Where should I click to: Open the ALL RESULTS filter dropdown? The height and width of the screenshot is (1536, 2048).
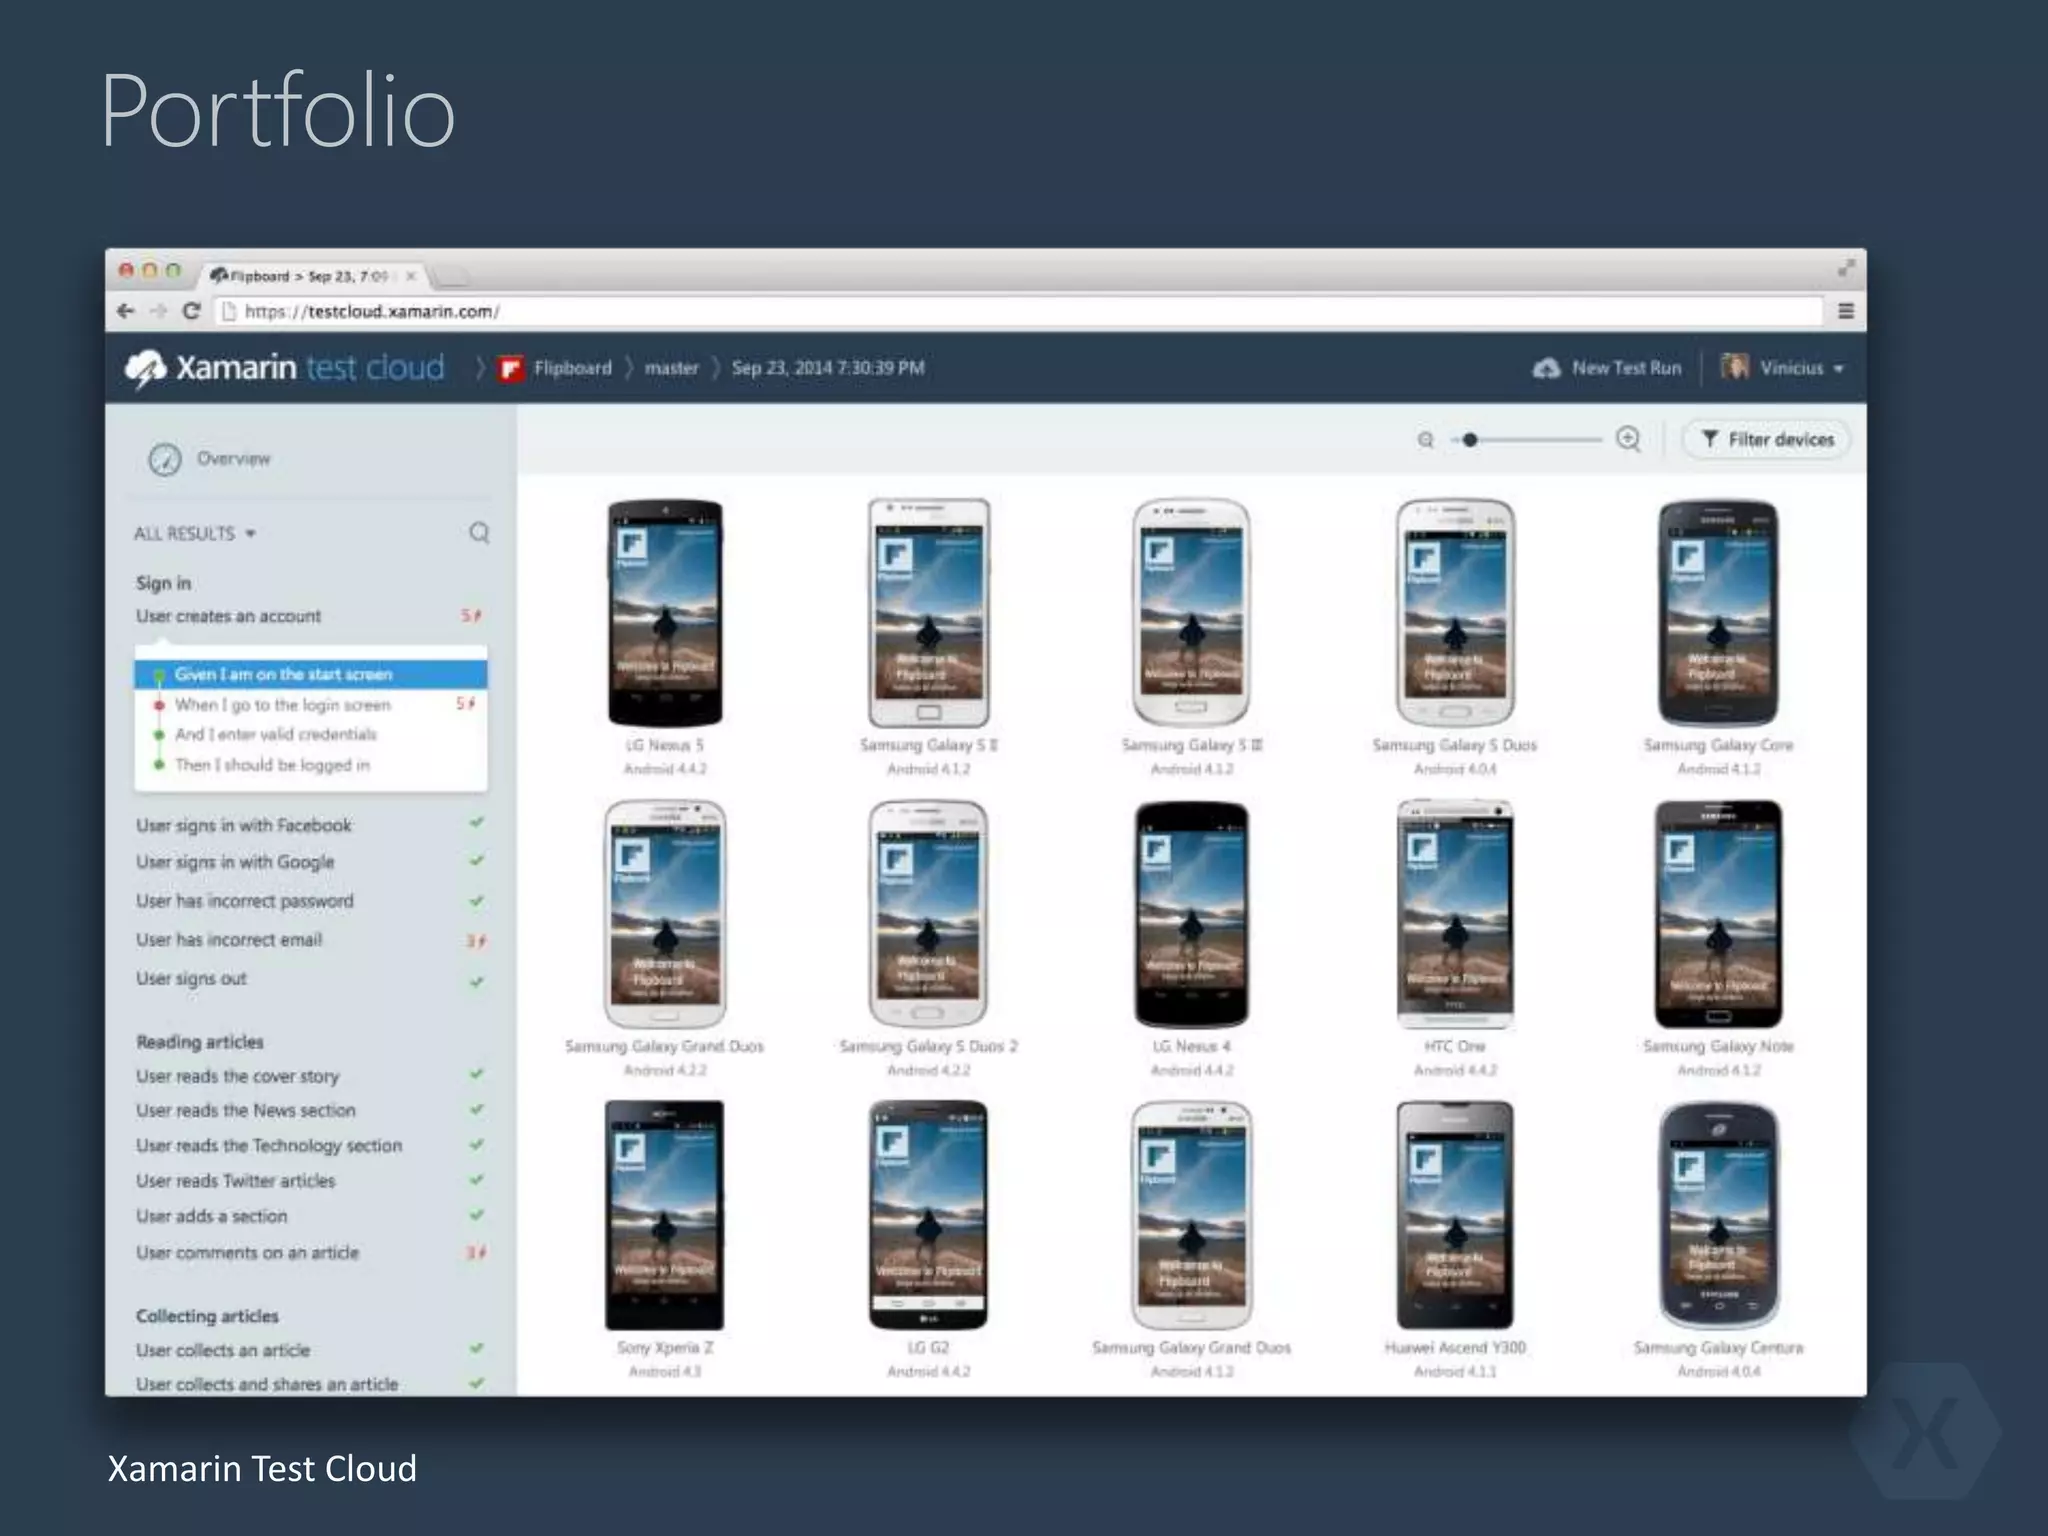coord(195,533)
